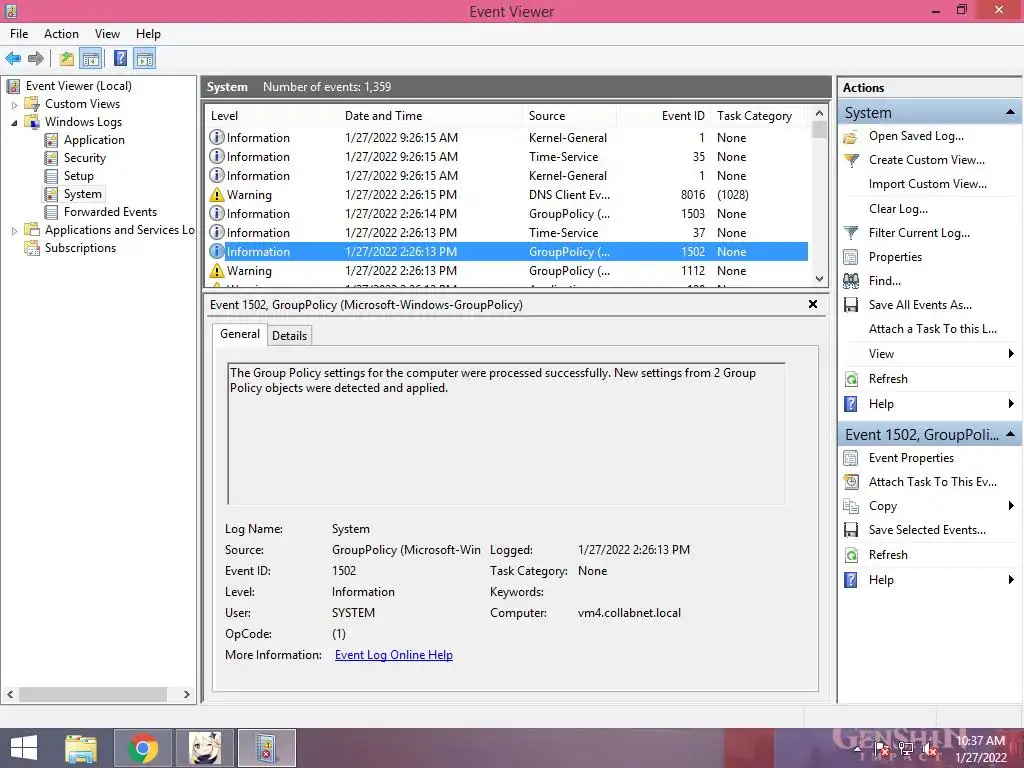Switch to the General tab
1024x768 pixels.
pos(240,334)
